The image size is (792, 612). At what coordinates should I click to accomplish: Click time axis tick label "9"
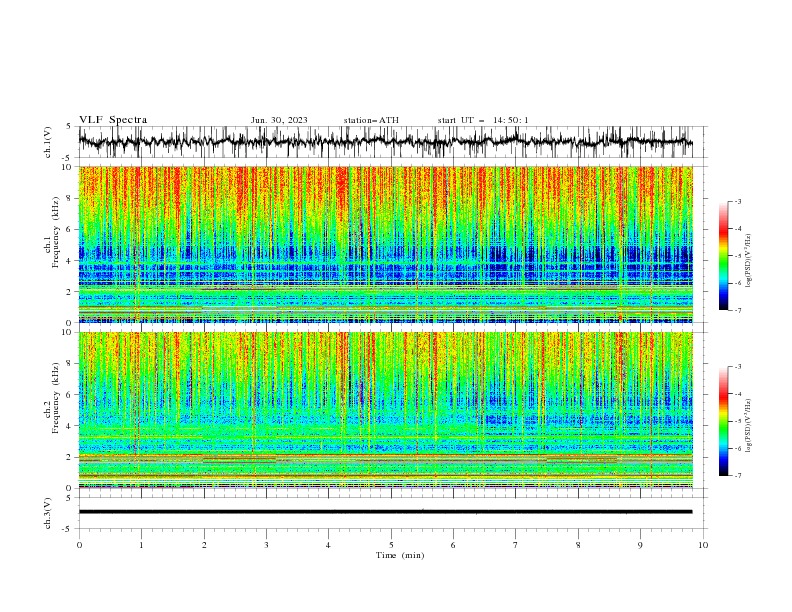640,545
